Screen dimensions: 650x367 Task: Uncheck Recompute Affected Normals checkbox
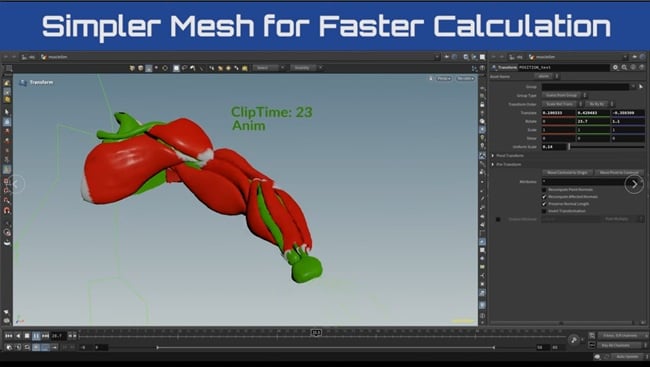[544, 197]
